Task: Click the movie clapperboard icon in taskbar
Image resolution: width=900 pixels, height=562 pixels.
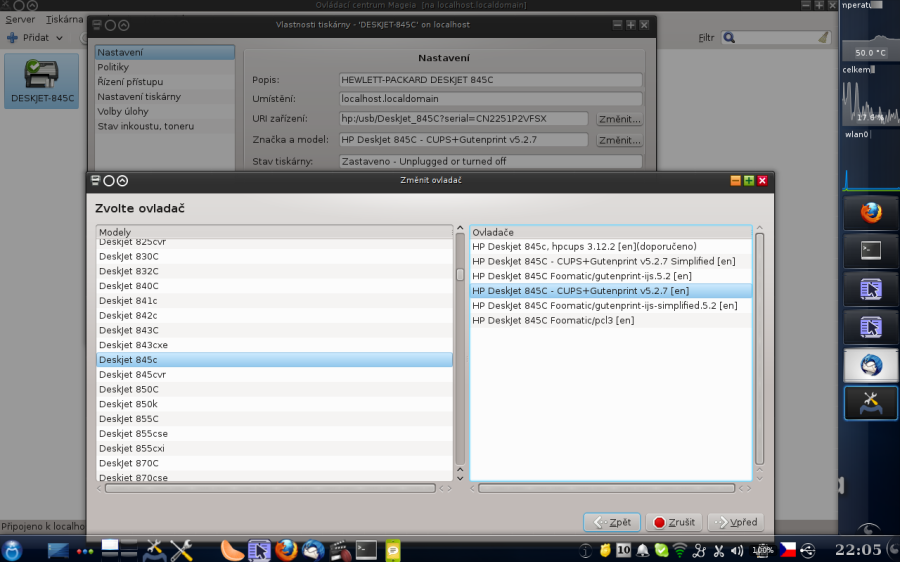Action: [x=339, y=550]
